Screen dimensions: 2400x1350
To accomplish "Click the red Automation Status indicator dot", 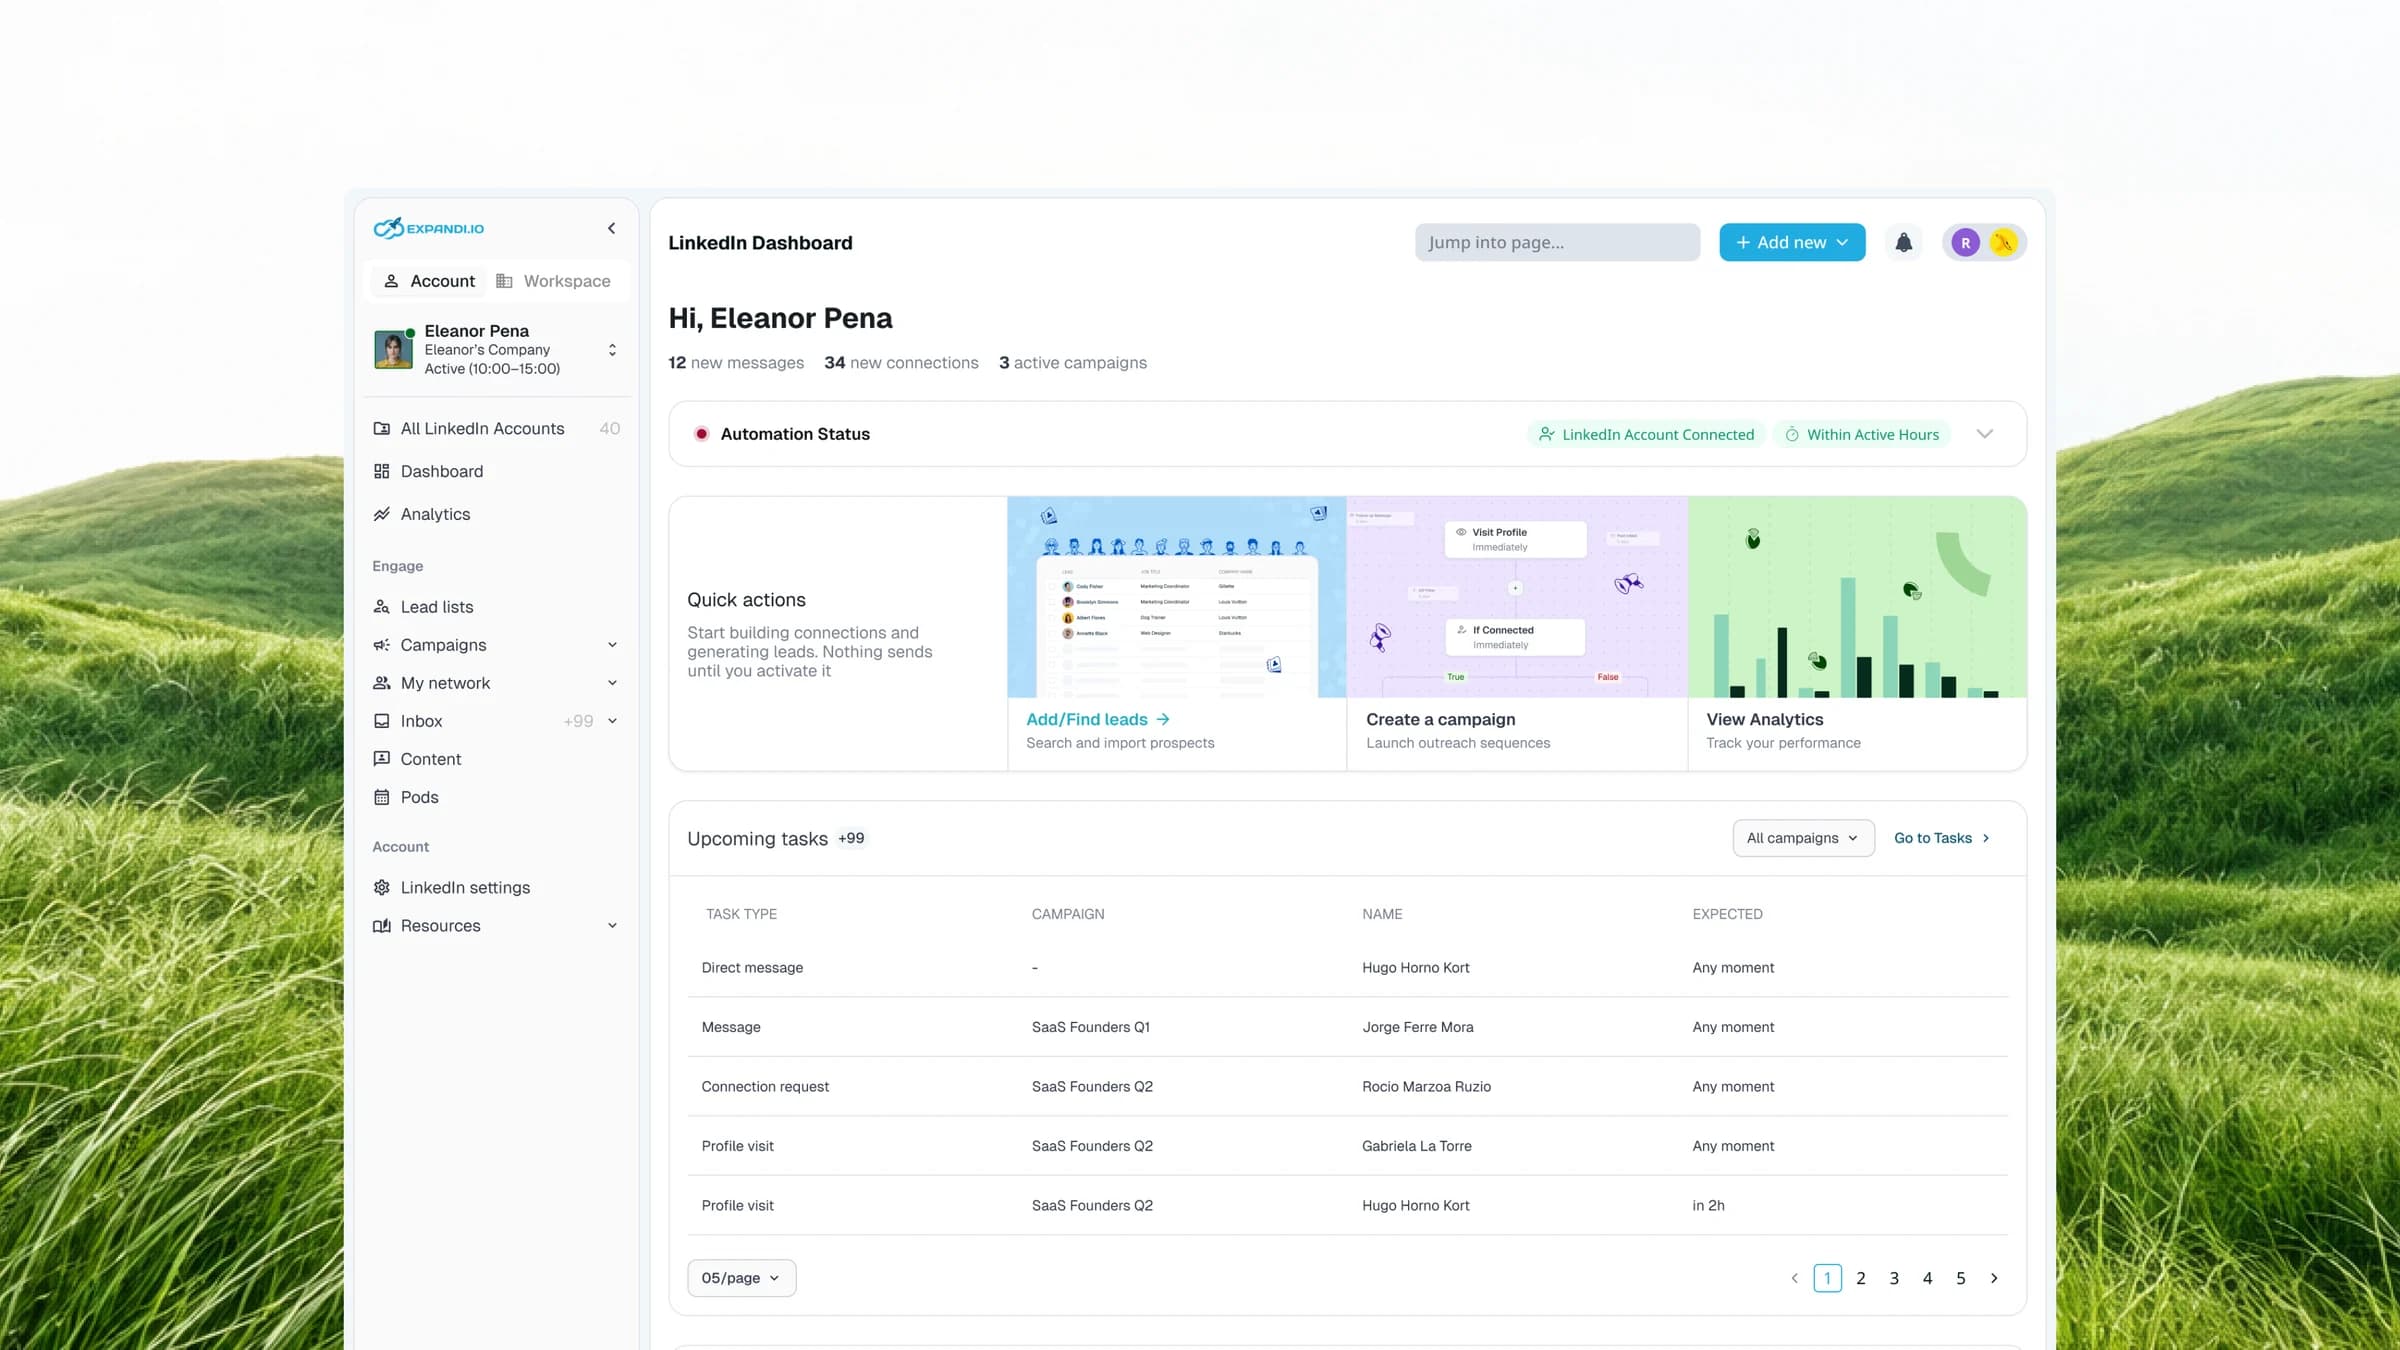I will coord(701,434).
